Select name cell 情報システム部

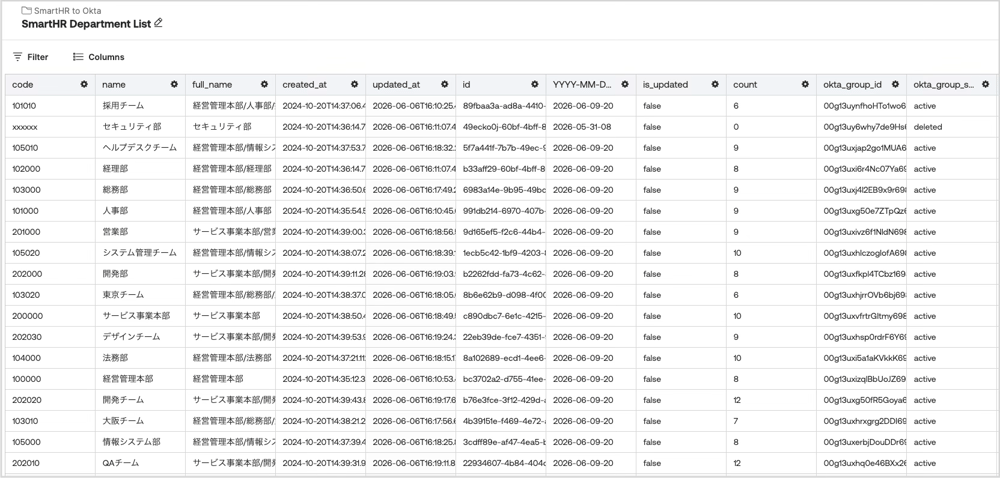(140, 442)
